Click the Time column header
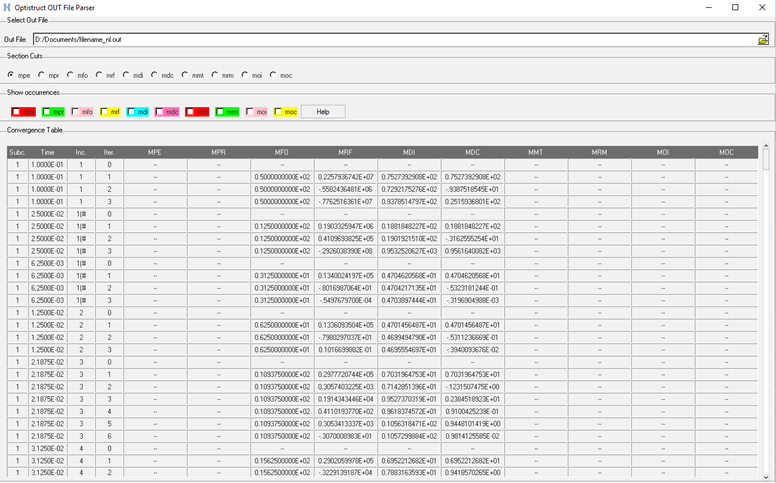 point(47,152)
